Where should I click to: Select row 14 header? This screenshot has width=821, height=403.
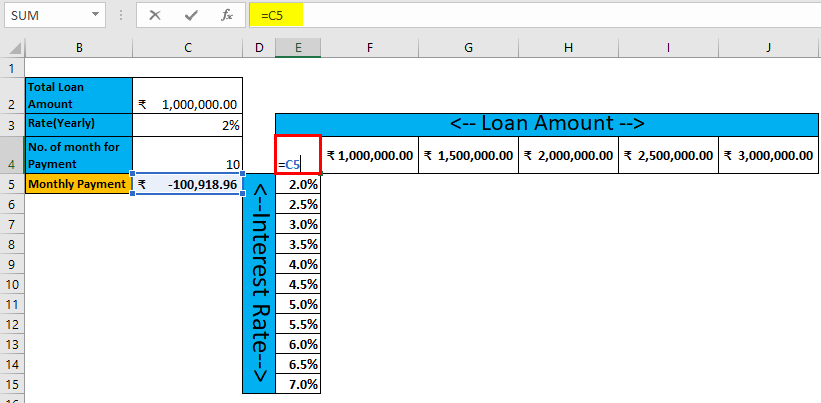click(x=13, y=364)
